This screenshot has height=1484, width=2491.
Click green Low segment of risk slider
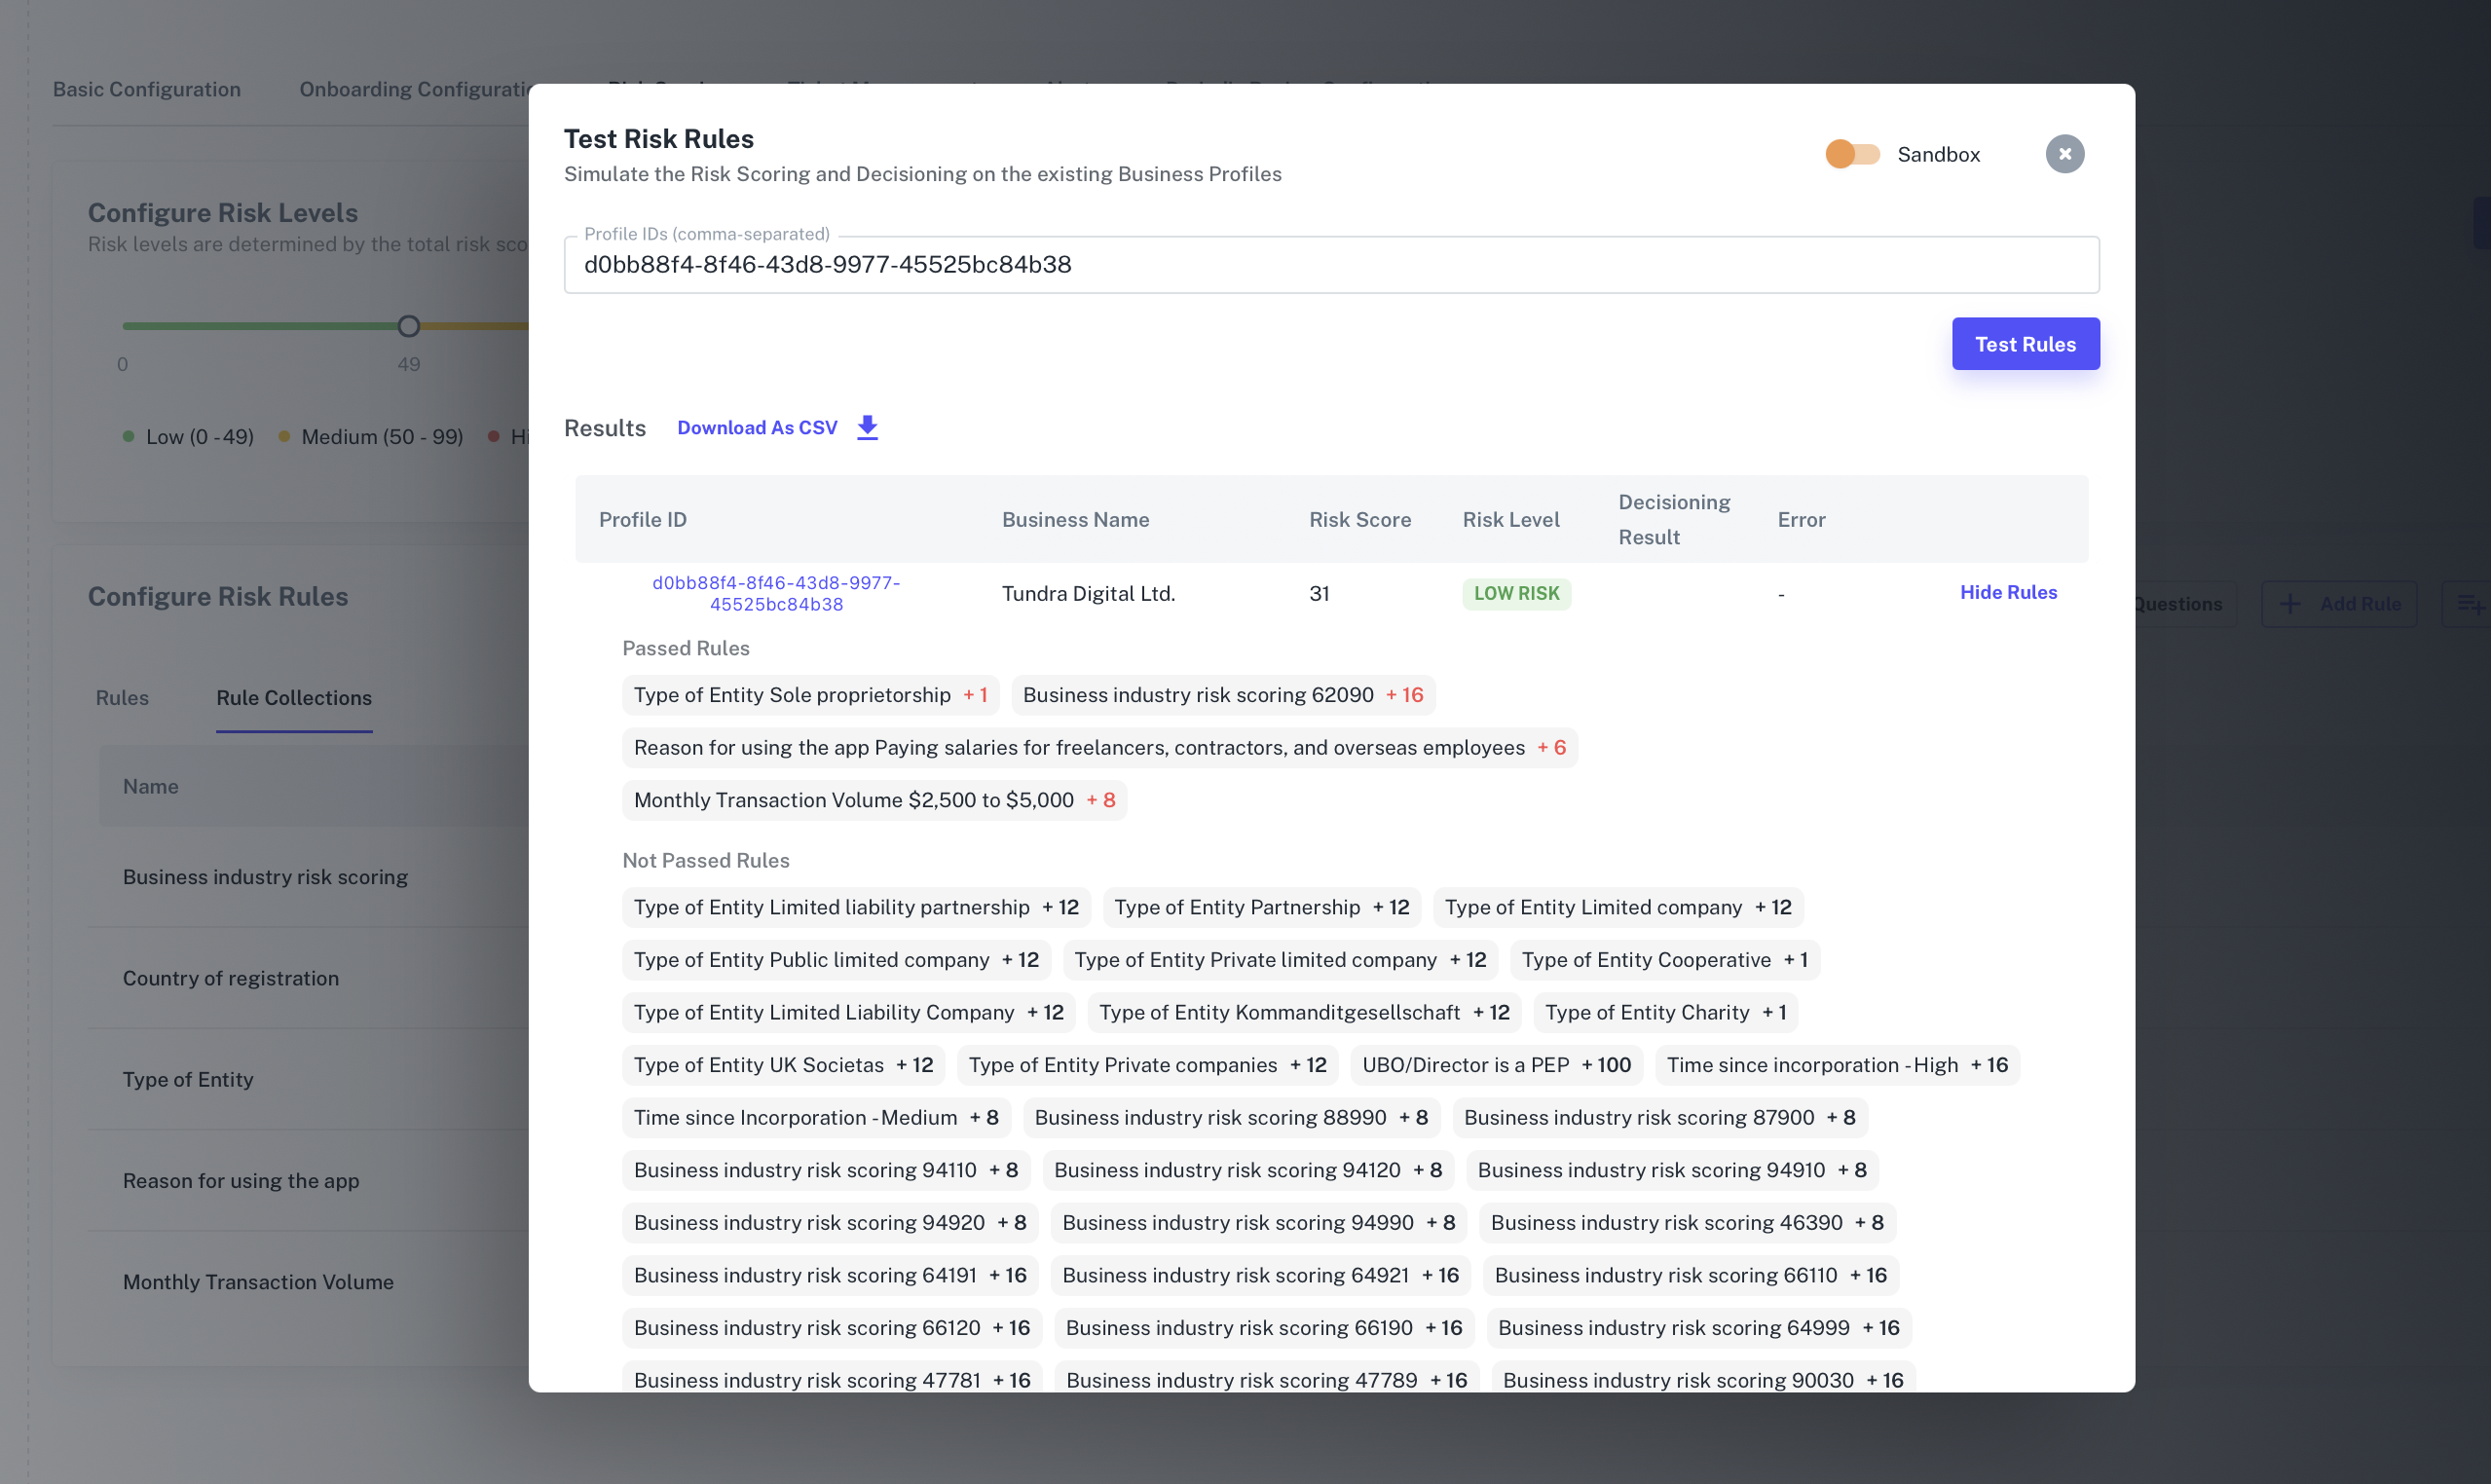[260, 326]
